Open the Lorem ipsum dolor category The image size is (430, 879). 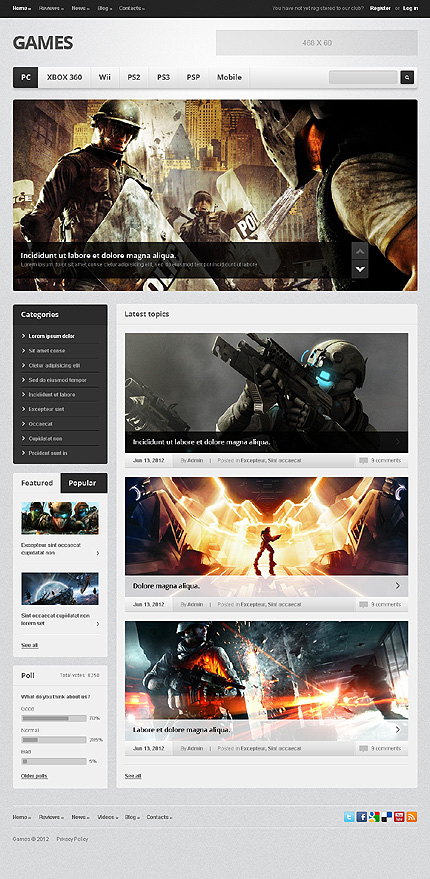tap(52, 336)
